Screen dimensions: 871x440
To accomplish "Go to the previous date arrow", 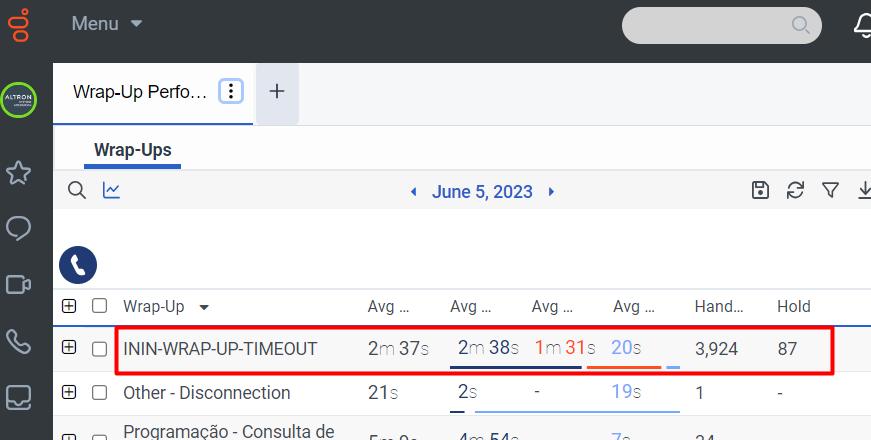I will click(x=414, y=192).
